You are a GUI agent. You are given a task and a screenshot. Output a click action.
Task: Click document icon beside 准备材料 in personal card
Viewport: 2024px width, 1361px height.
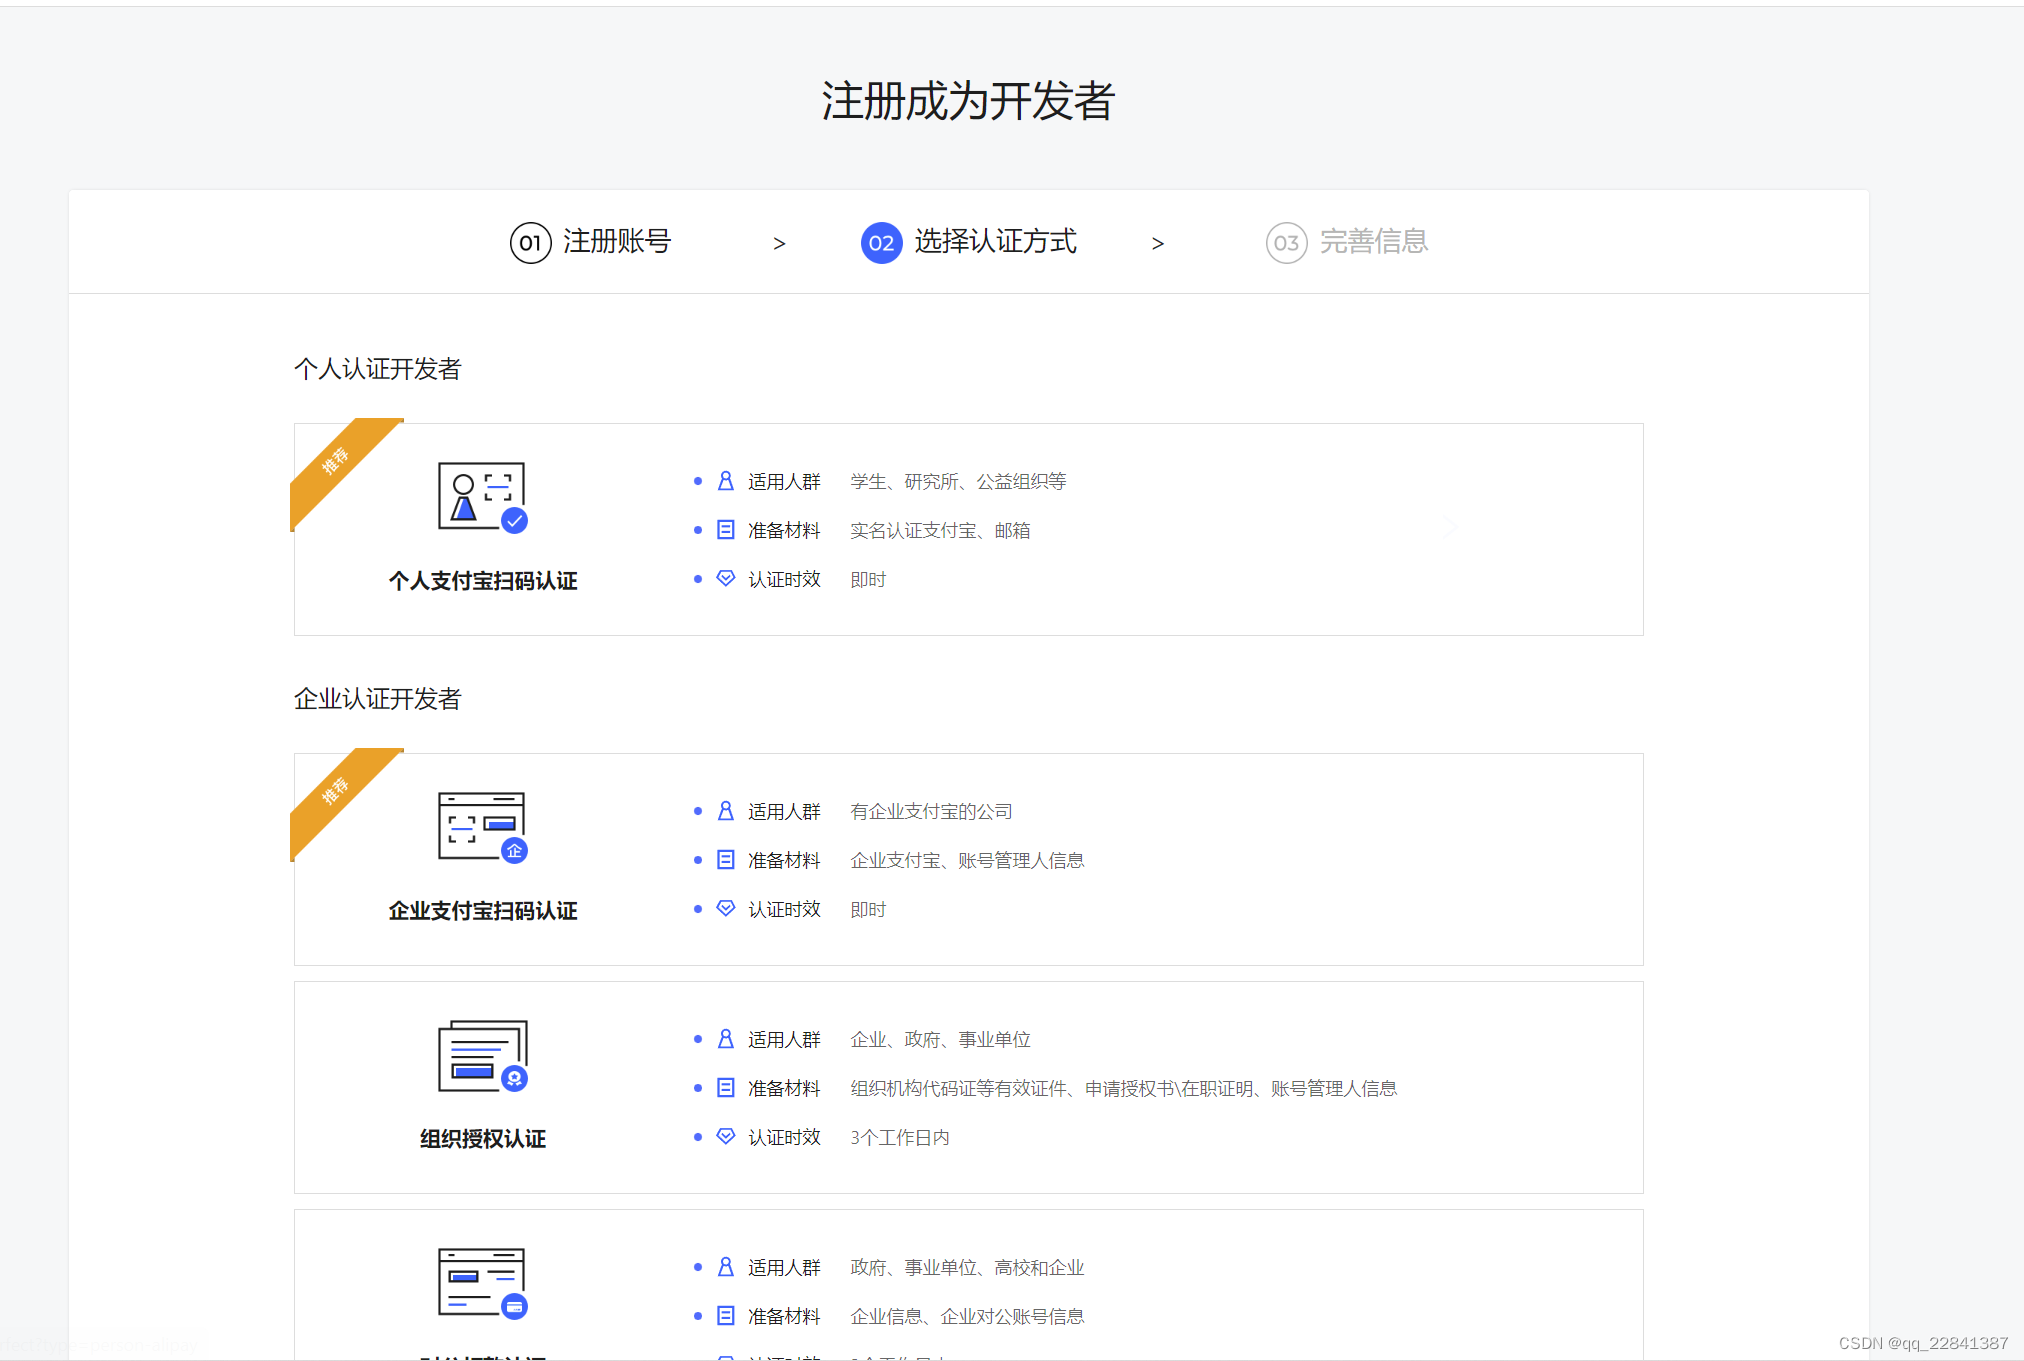pyautogui.click(x=726, y=530)
